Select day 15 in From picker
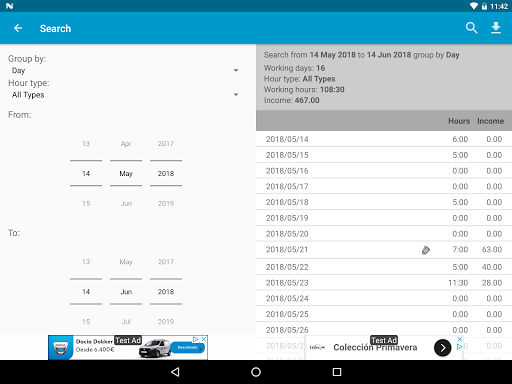The image size is (512, 384). (86, 203)
